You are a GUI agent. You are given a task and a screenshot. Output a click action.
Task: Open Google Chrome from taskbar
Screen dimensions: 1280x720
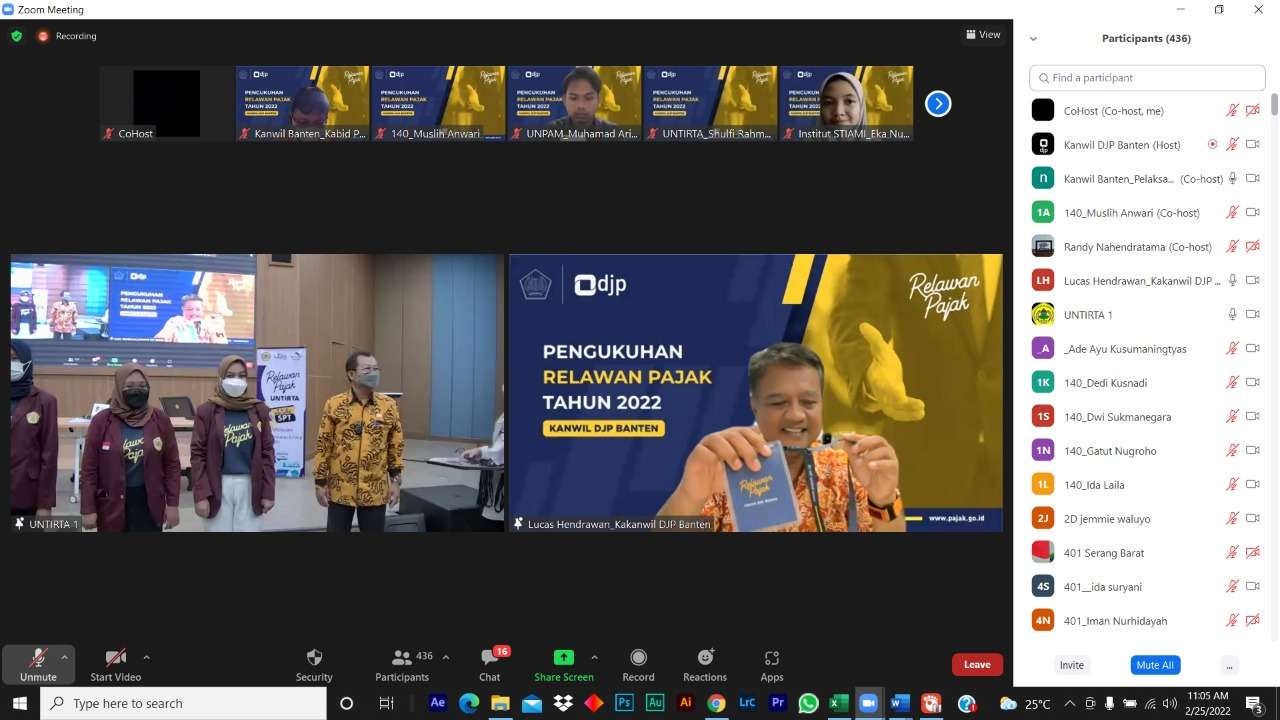[716, 703]
